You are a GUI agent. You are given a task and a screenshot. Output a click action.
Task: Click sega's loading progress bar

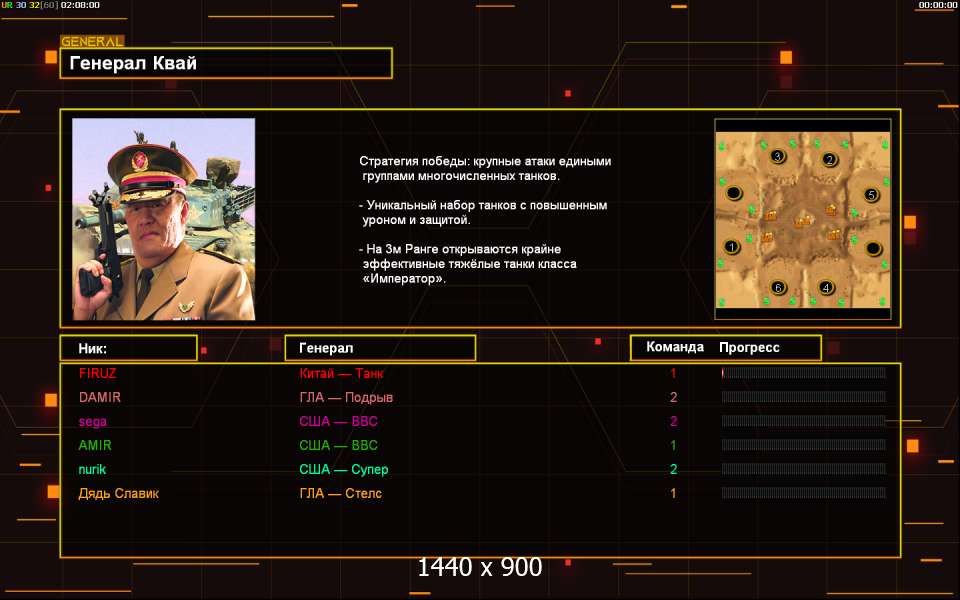(803, 421)
